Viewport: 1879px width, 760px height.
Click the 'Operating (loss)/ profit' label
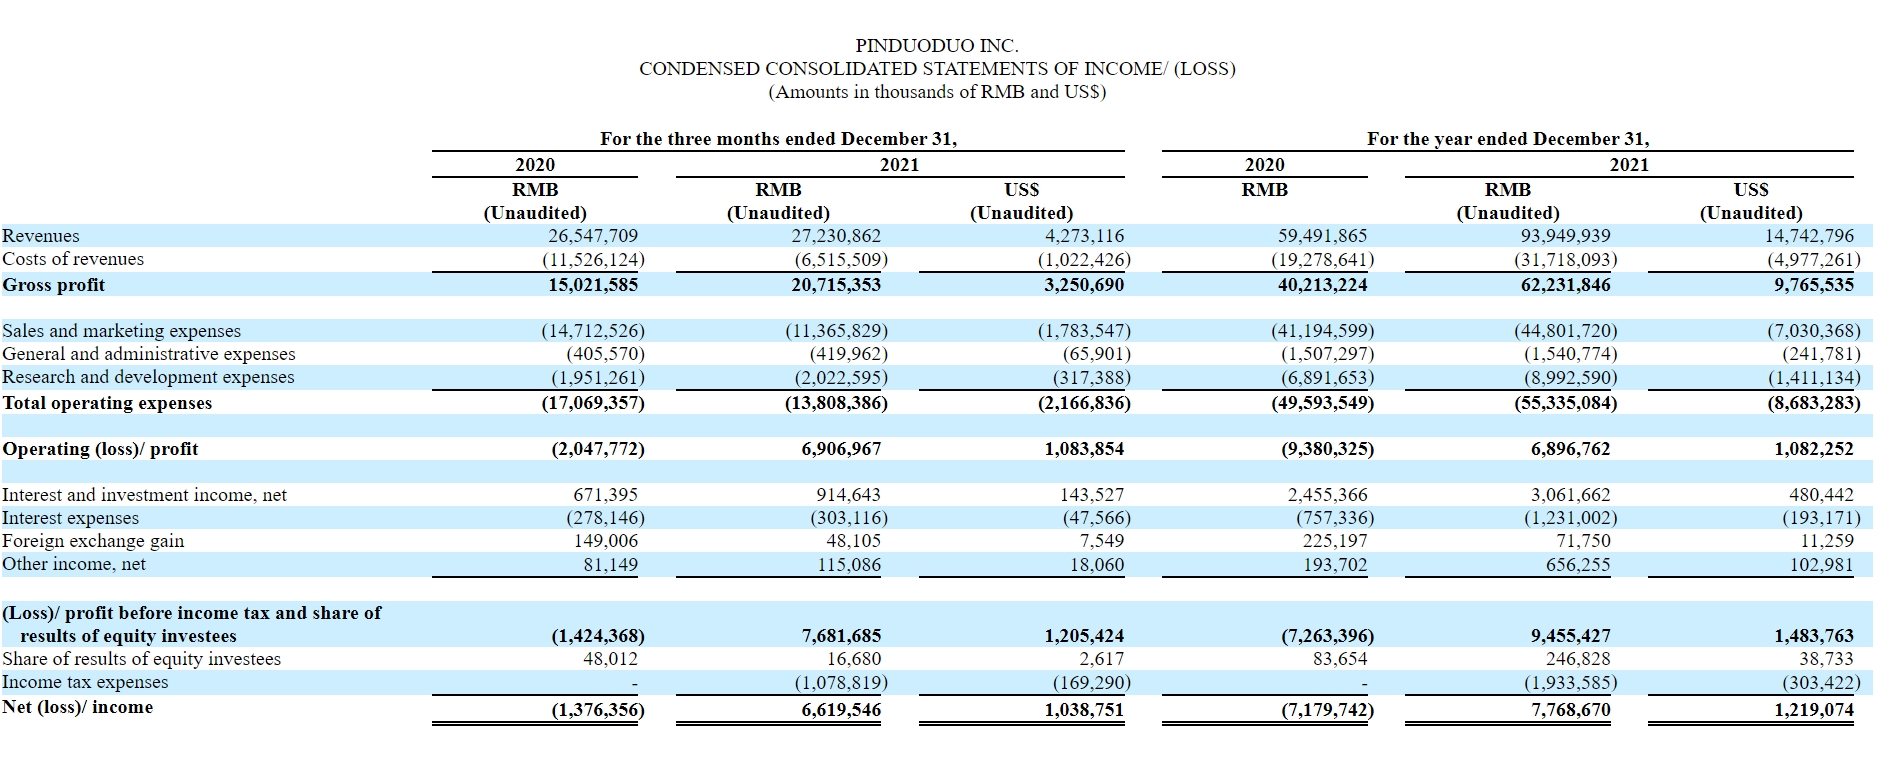[100, 449]
